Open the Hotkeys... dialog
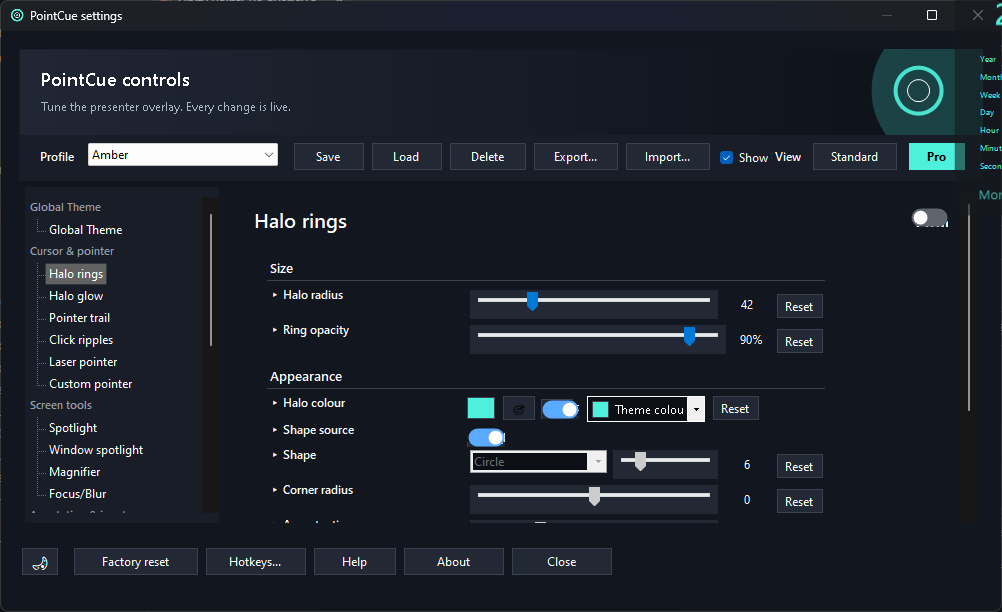This screenshot has width=1002, height=612. click(x=256, y=562)
